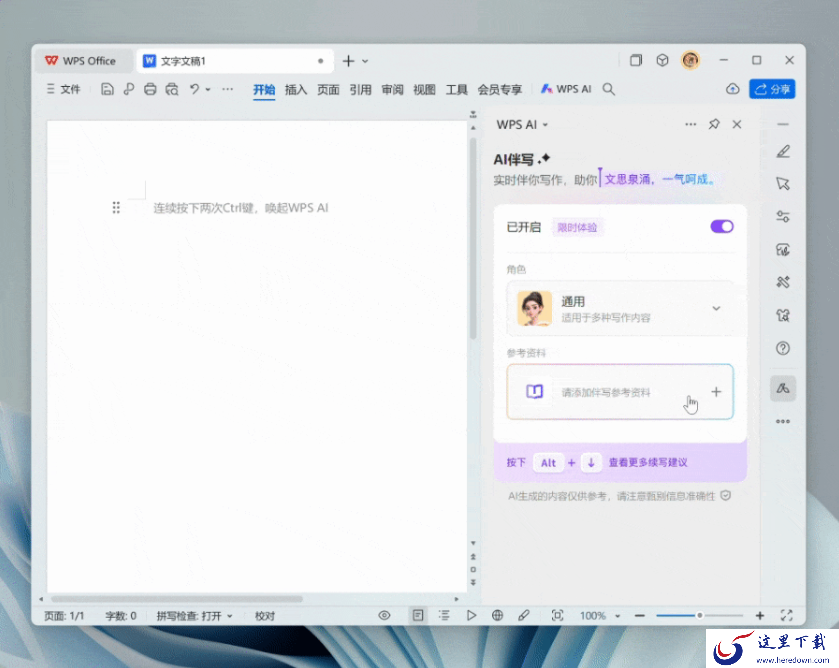Click the cube icon in title bar

point(662,60)
